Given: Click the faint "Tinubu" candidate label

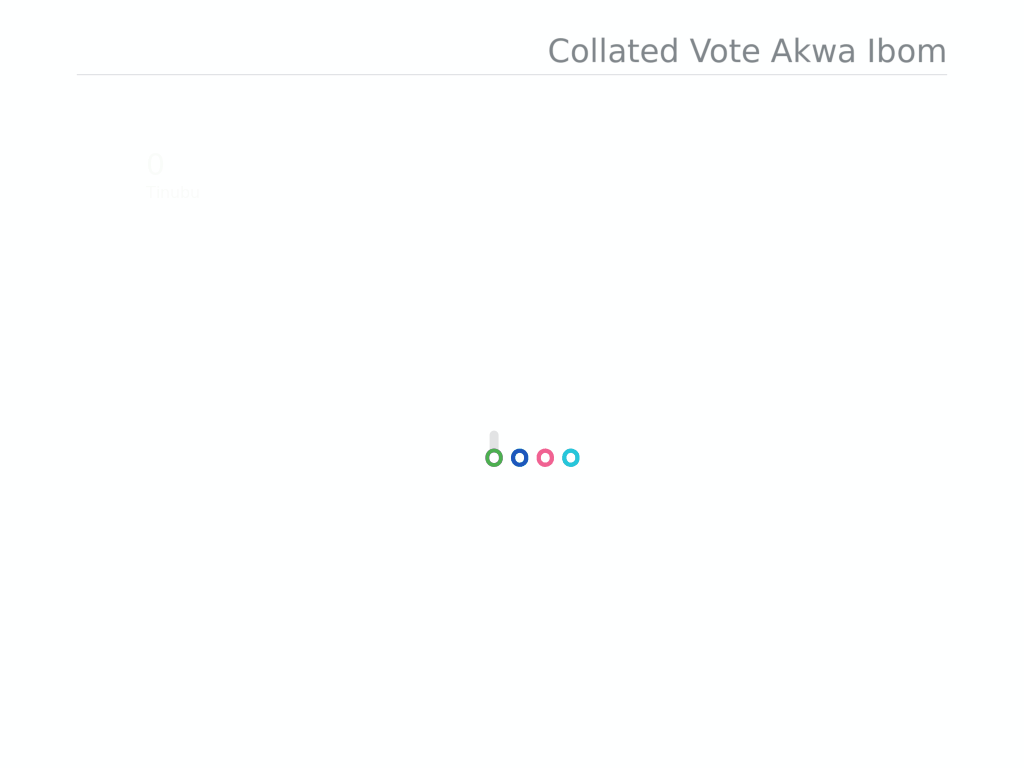Looking at the screenshot, I should [x=173, y=193].
